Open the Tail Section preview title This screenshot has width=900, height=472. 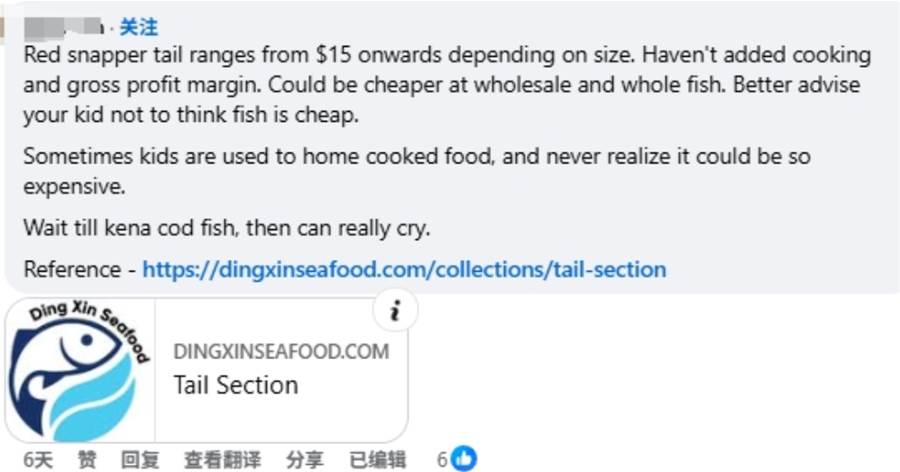coord(236,385)
